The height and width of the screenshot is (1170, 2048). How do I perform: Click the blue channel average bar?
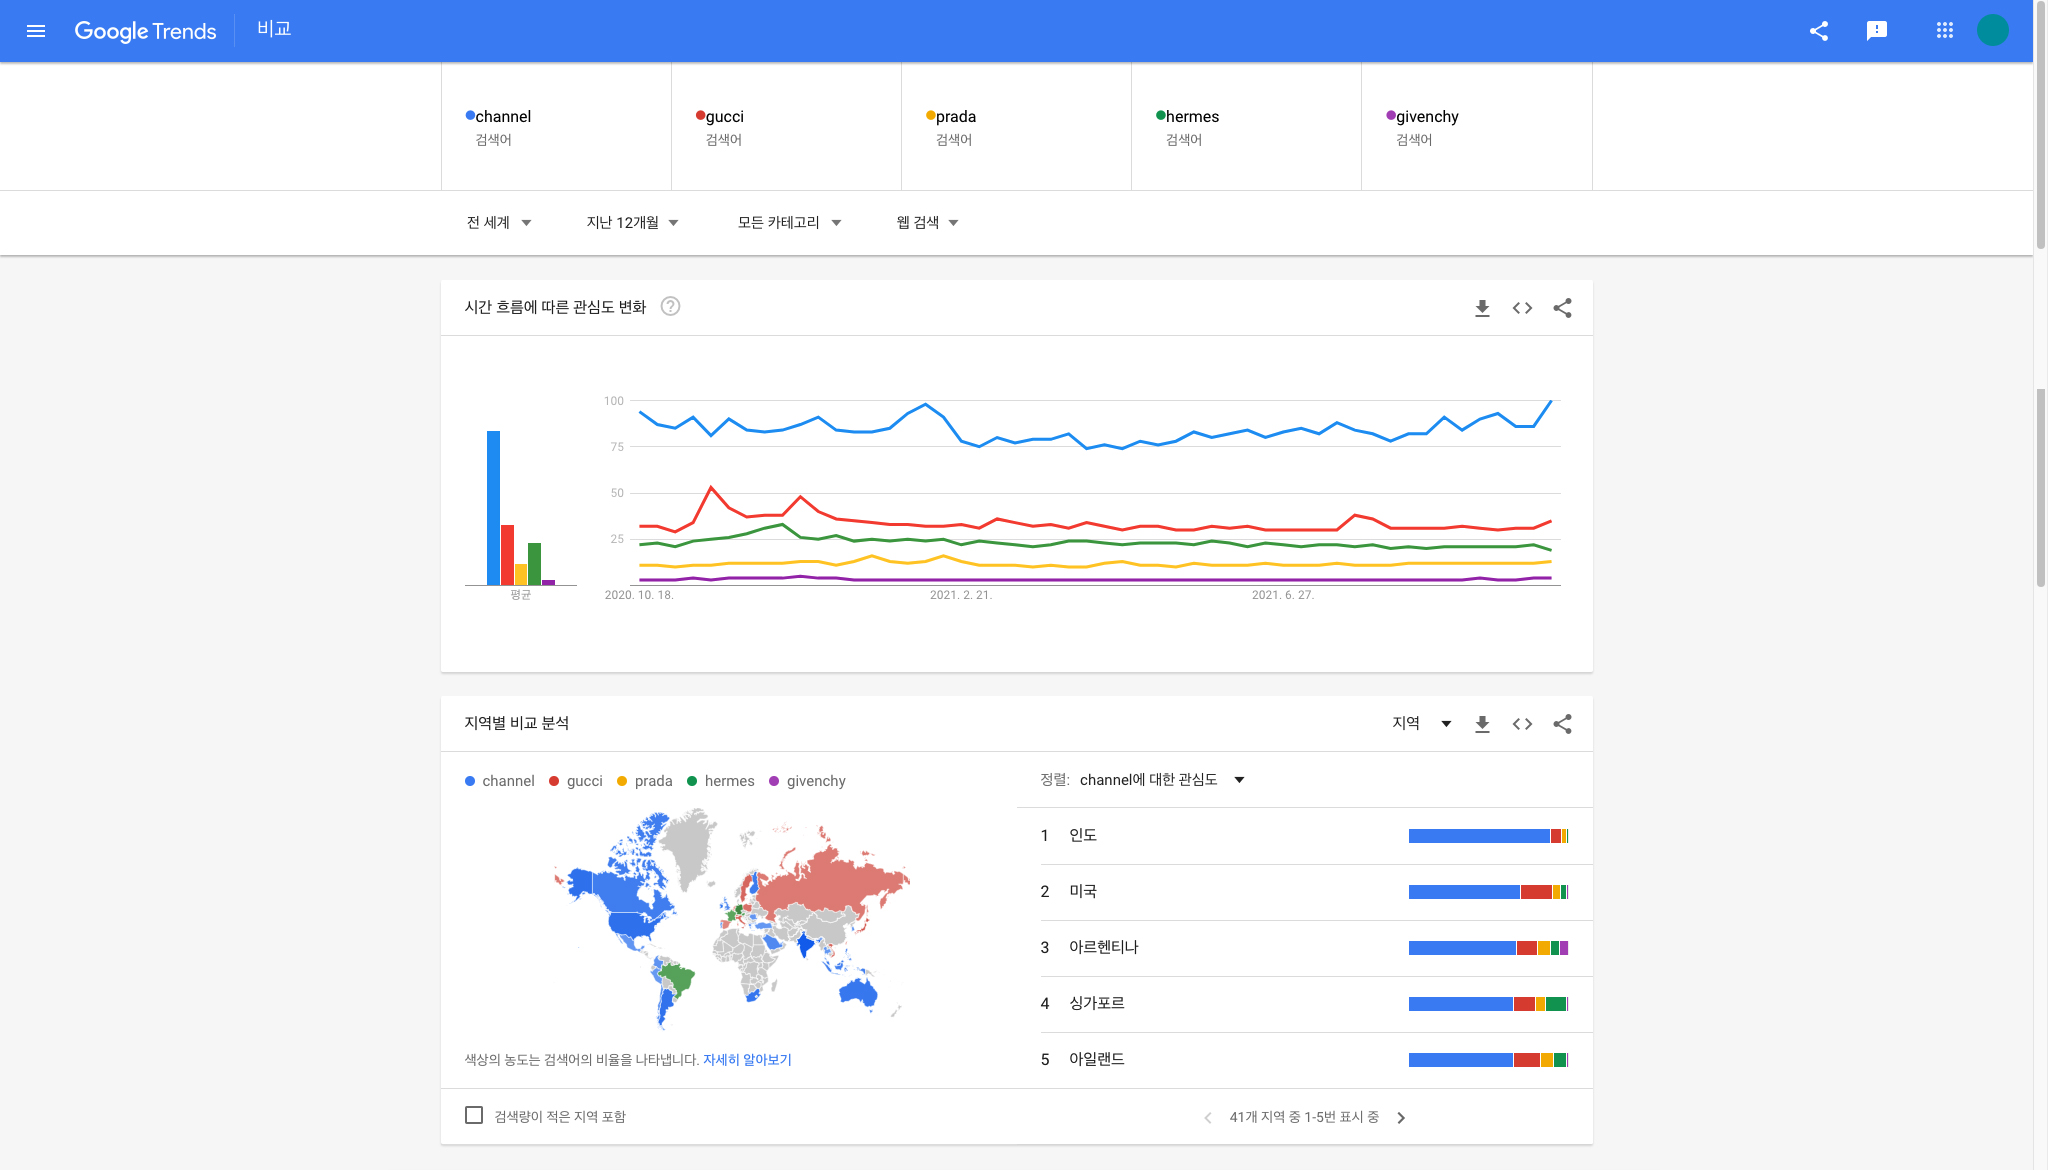click(493, 508)
